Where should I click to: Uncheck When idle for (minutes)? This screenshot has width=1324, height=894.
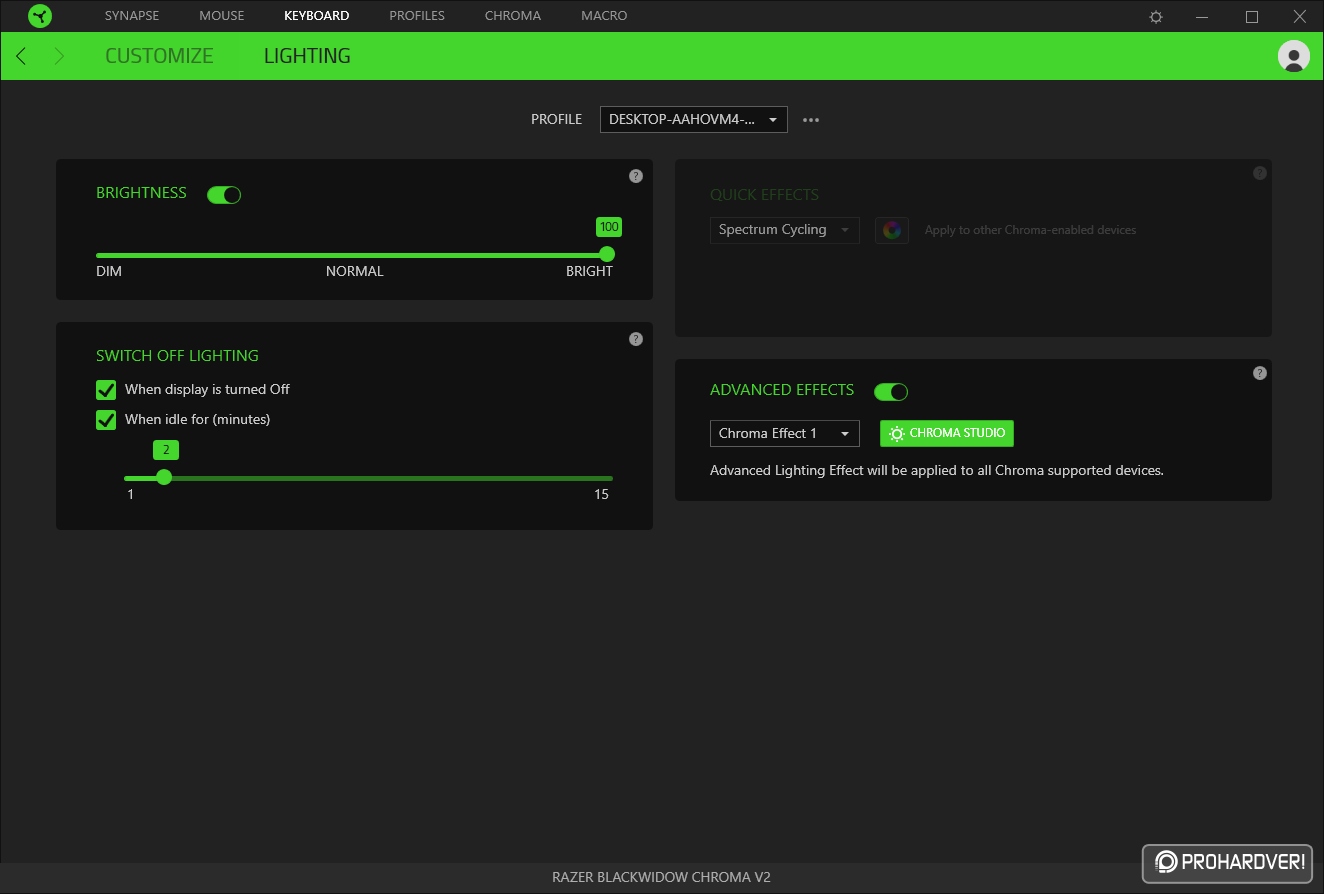tap(106, 420)
